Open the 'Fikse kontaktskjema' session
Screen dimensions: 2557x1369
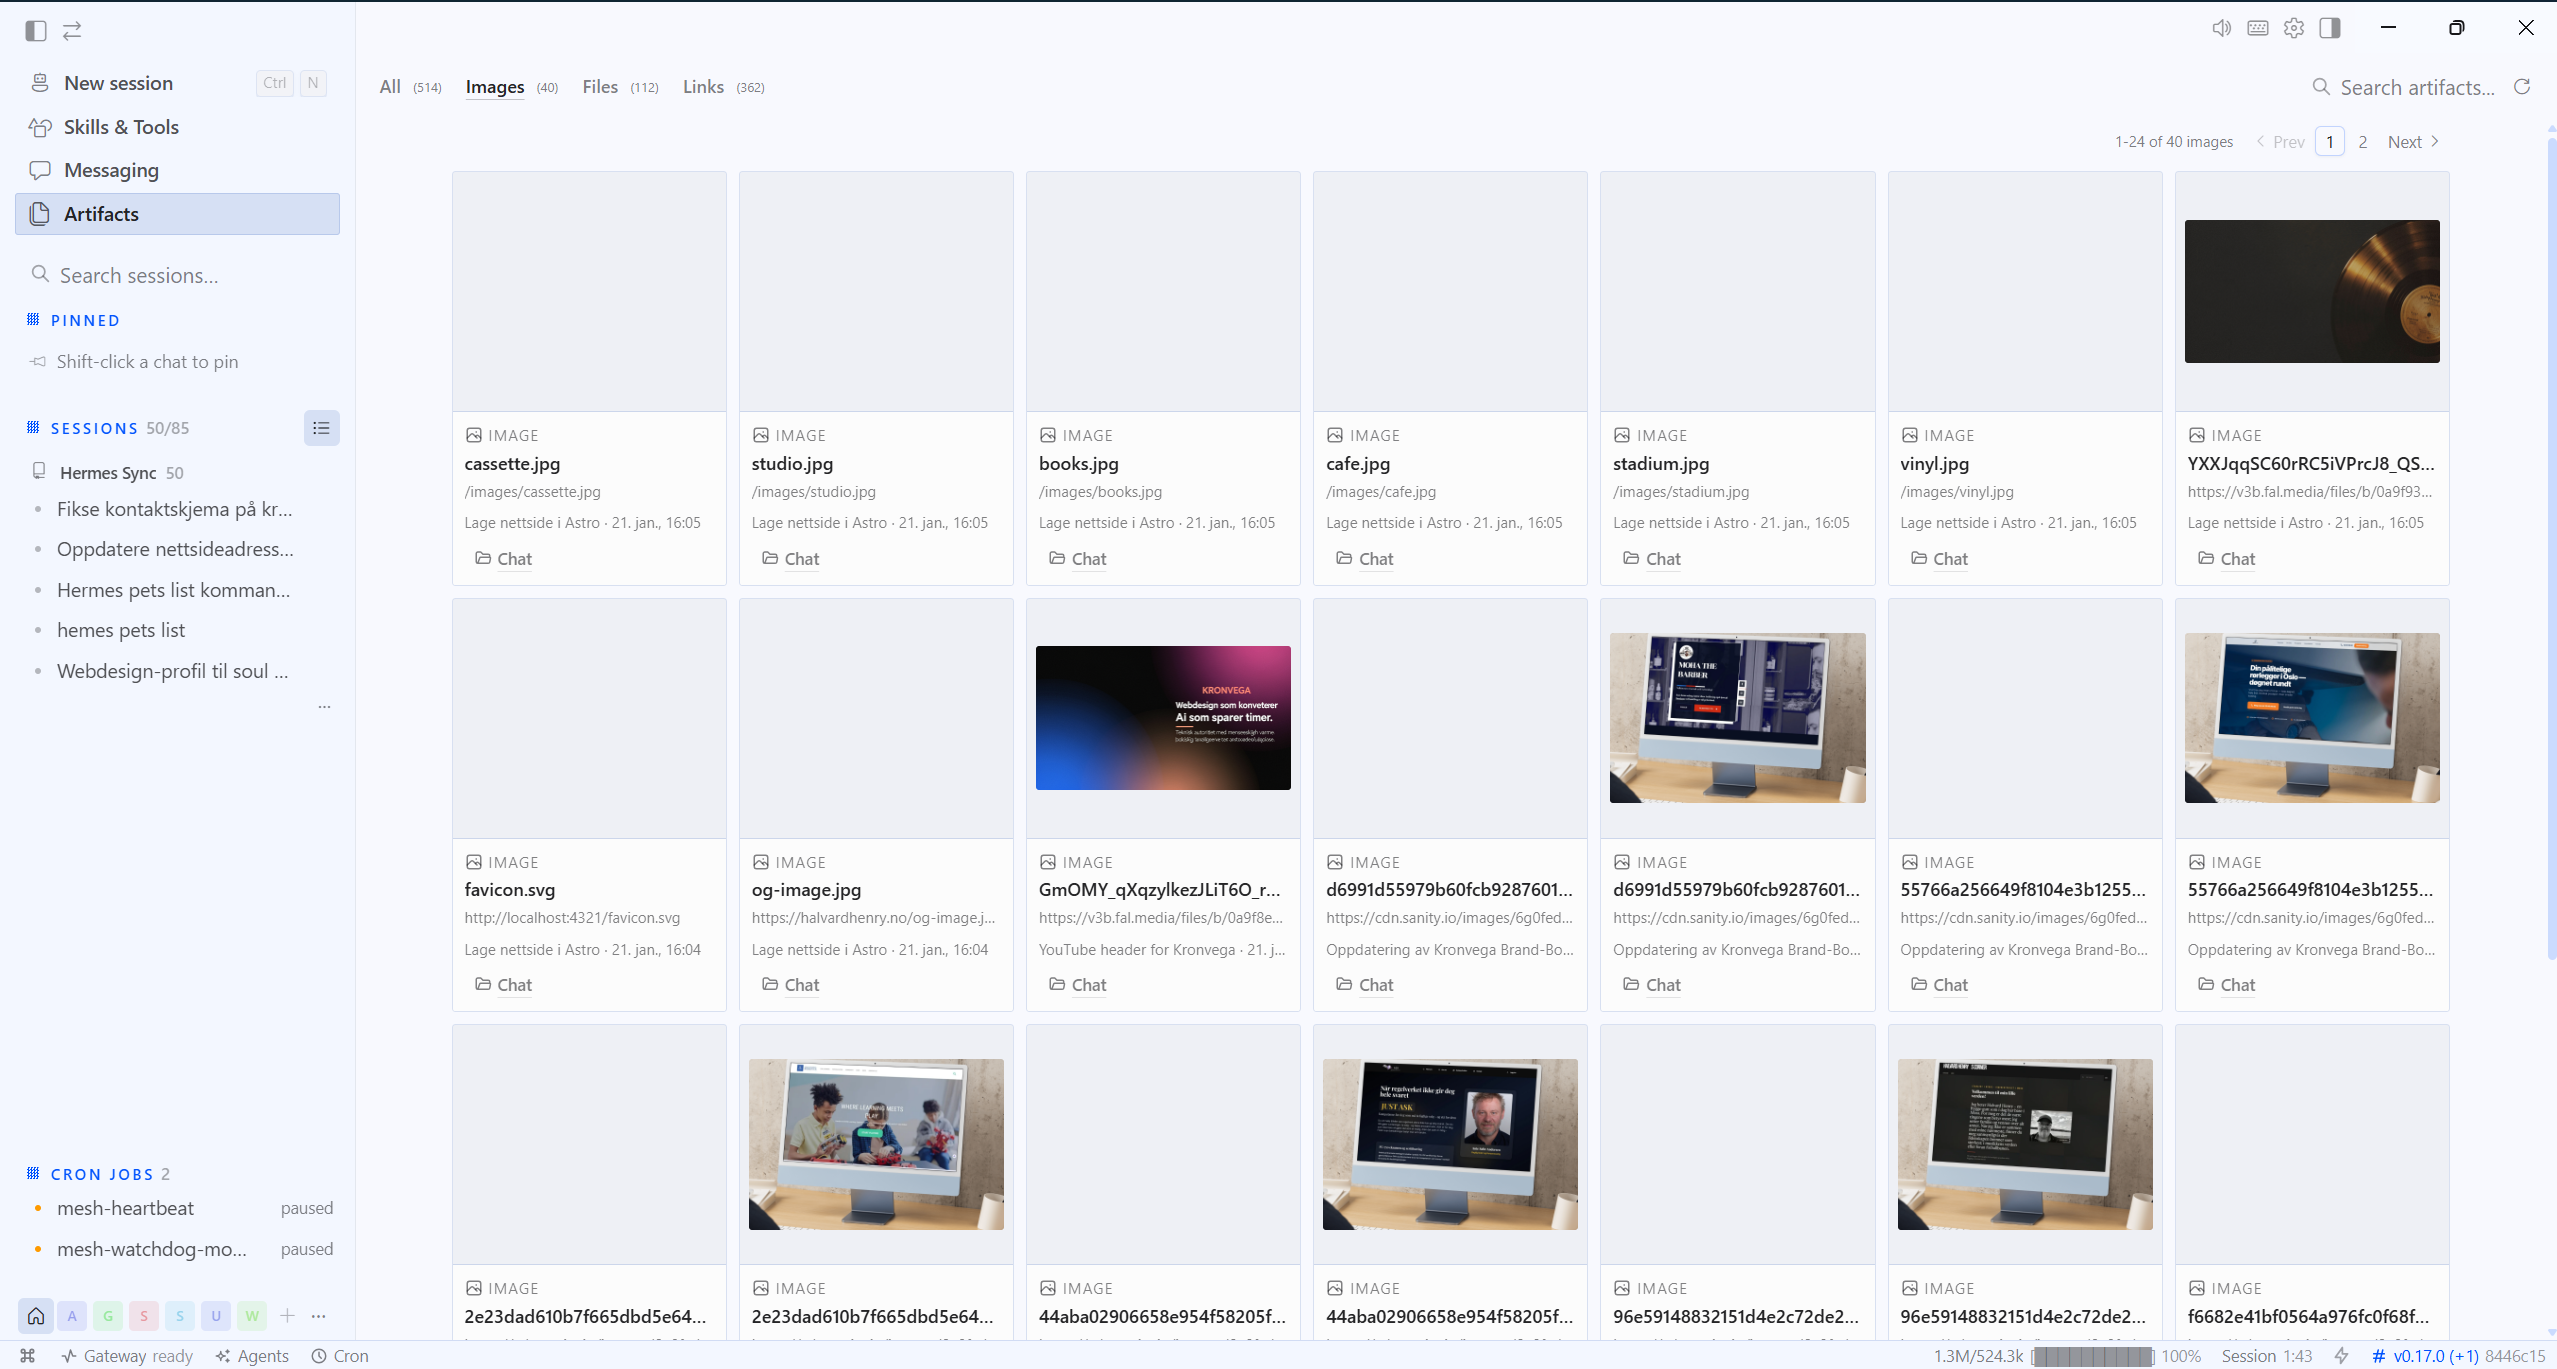pos(174,509)
